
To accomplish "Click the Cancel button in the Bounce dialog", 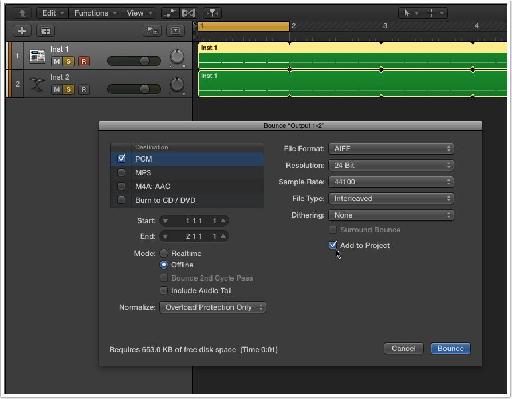I will click(x=403, y=349).
